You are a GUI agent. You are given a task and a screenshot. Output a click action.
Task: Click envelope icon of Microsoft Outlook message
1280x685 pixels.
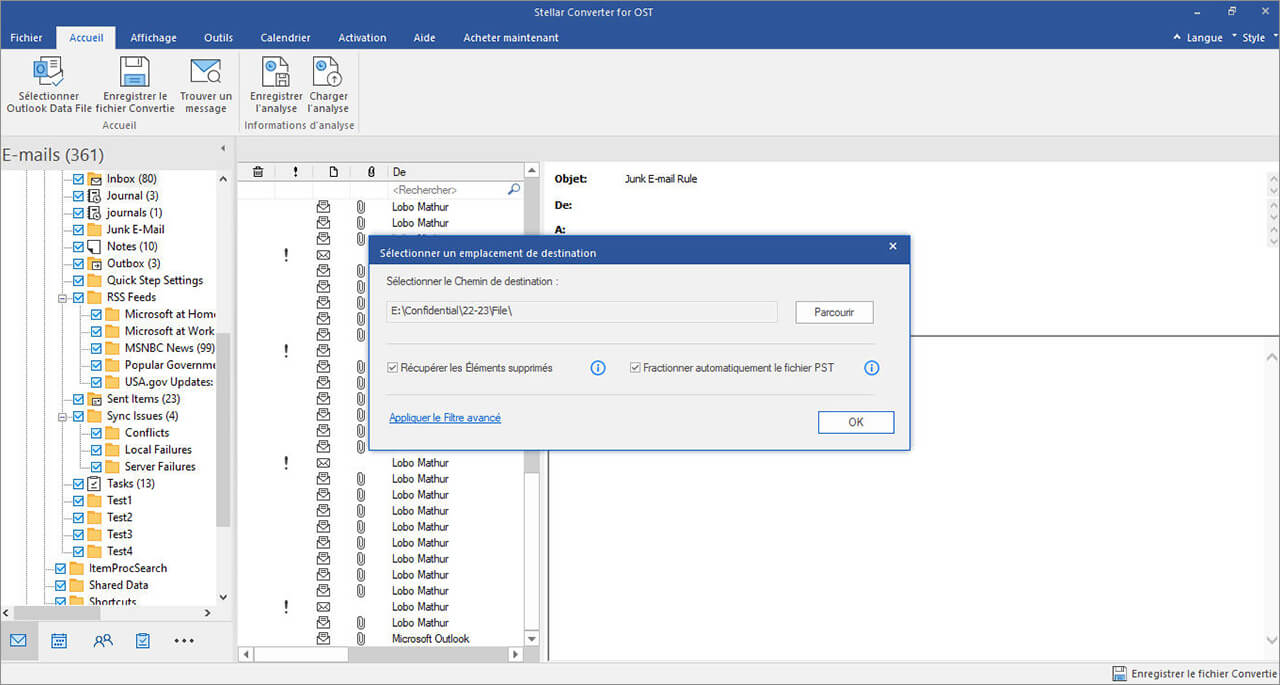(x=323, y=638)
